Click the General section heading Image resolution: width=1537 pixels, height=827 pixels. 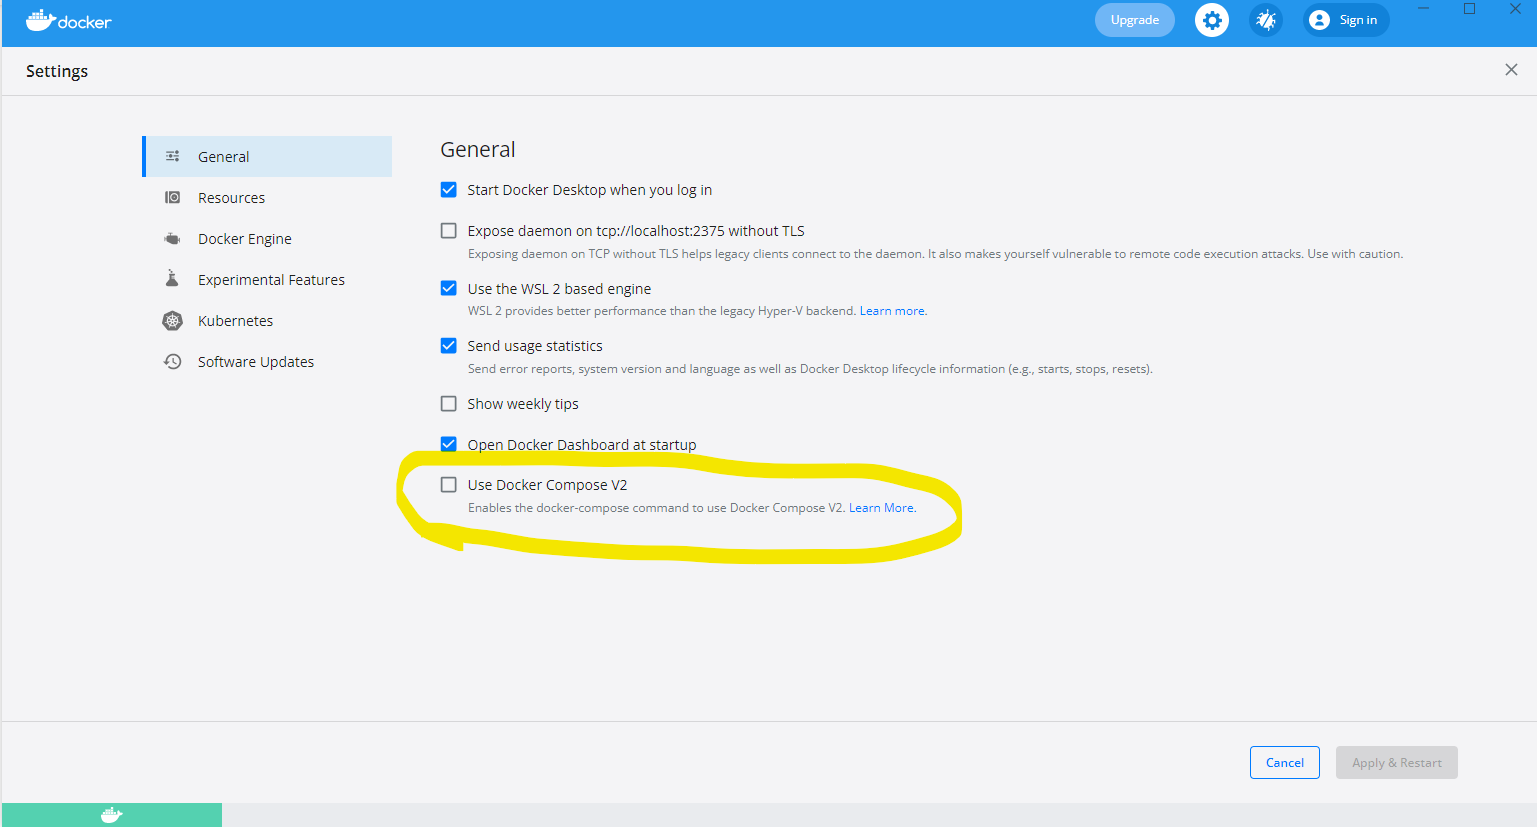coord(478,149)
